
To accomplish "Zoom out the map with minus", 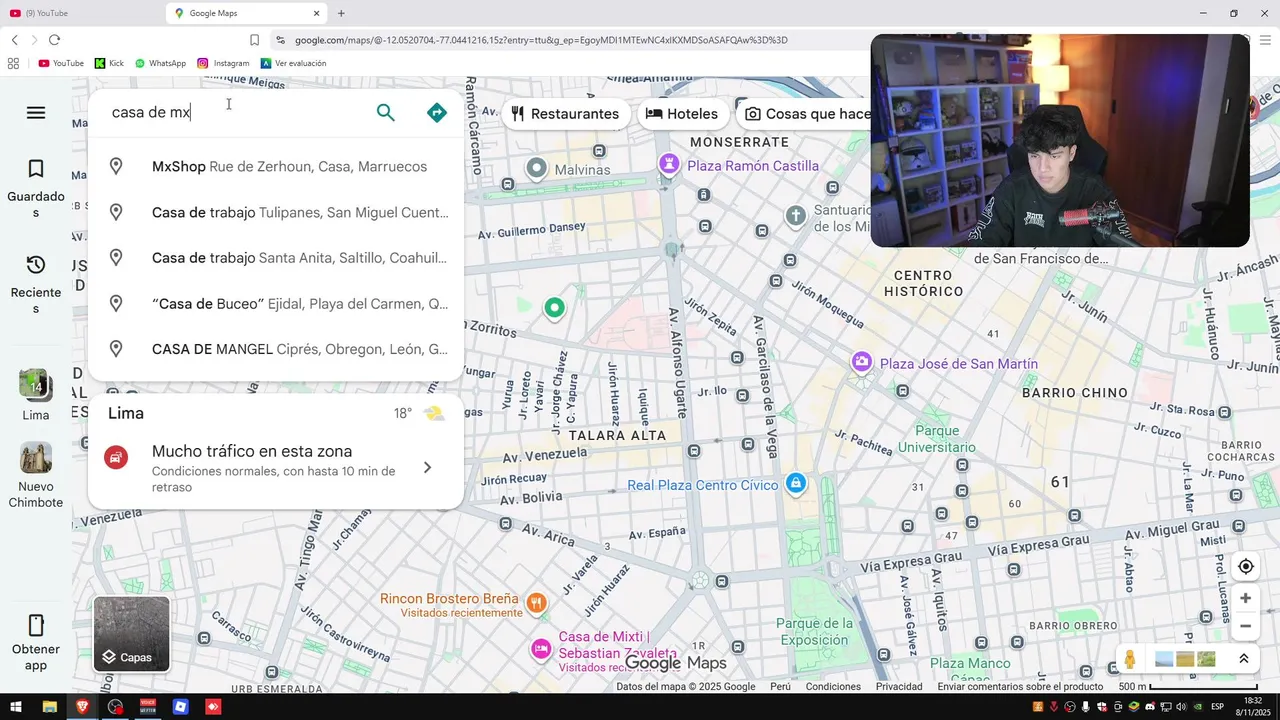I will [x=1245, y=626].
